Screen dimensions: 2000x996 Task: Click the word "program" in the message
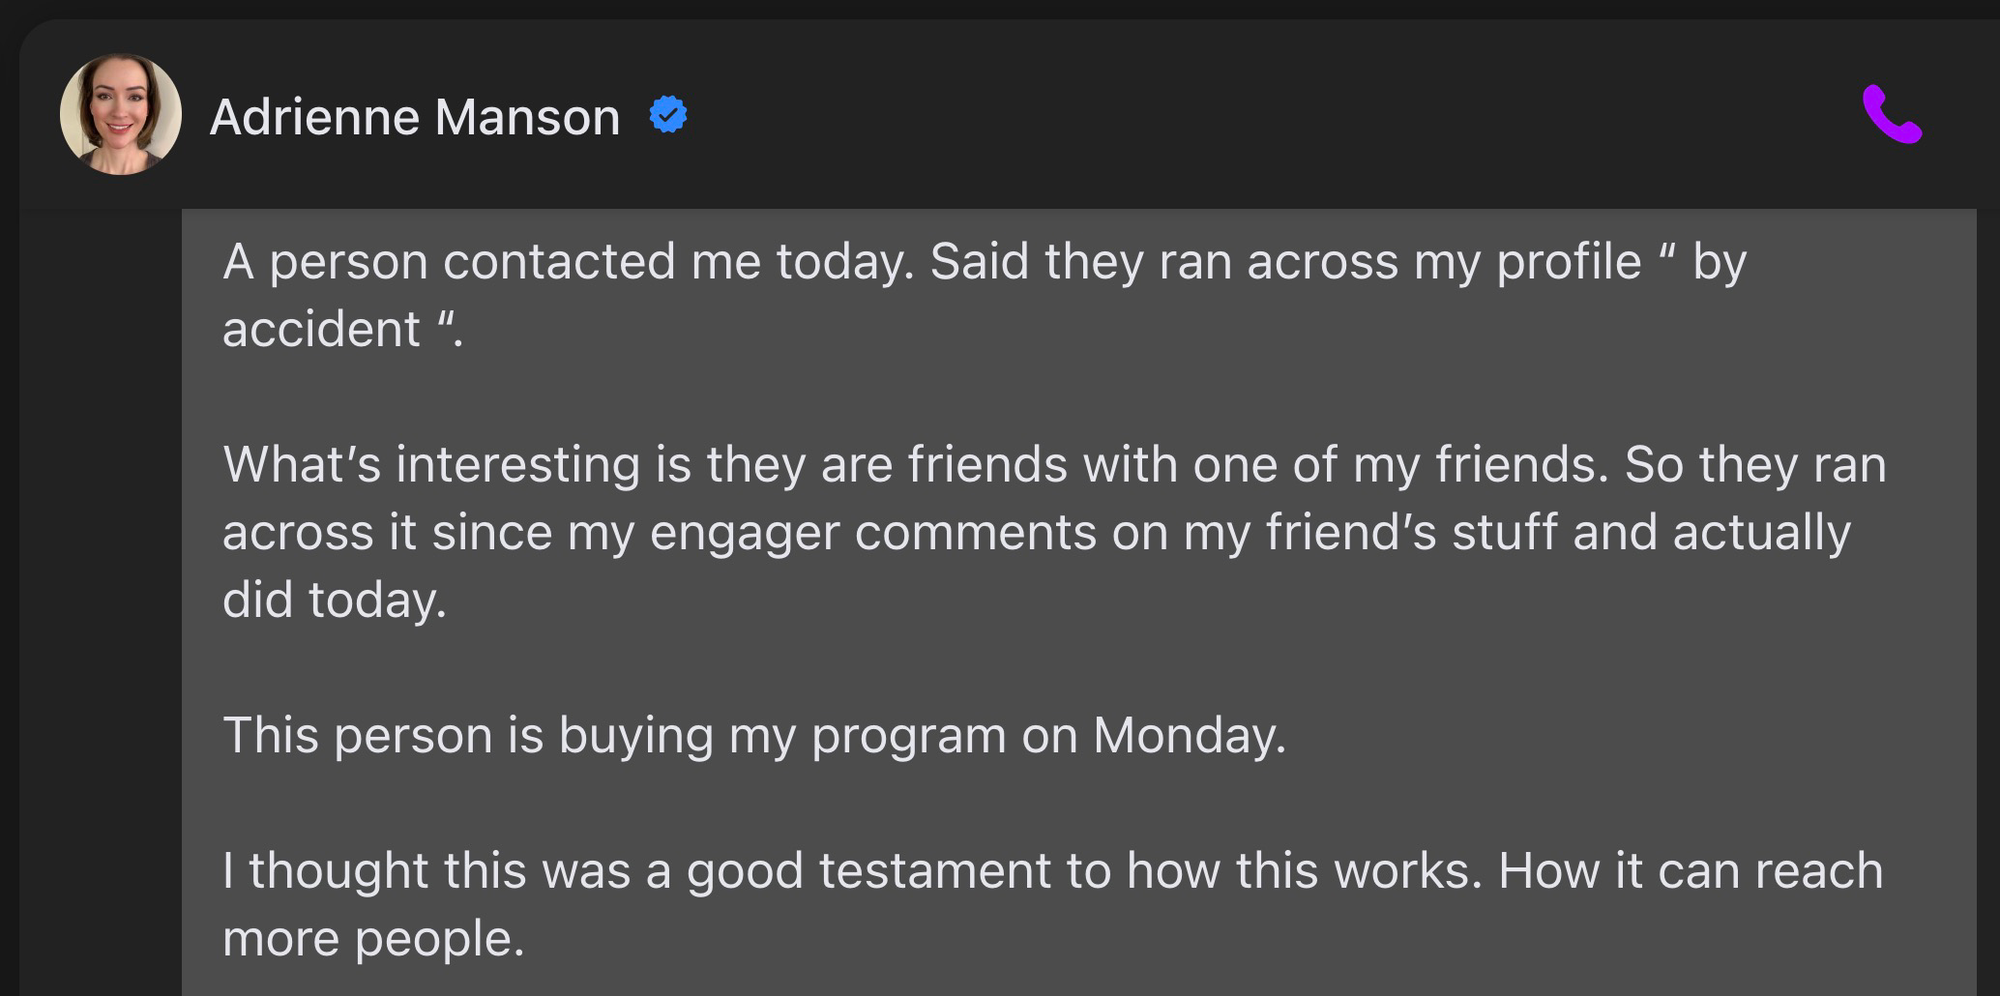pos(908,738)
